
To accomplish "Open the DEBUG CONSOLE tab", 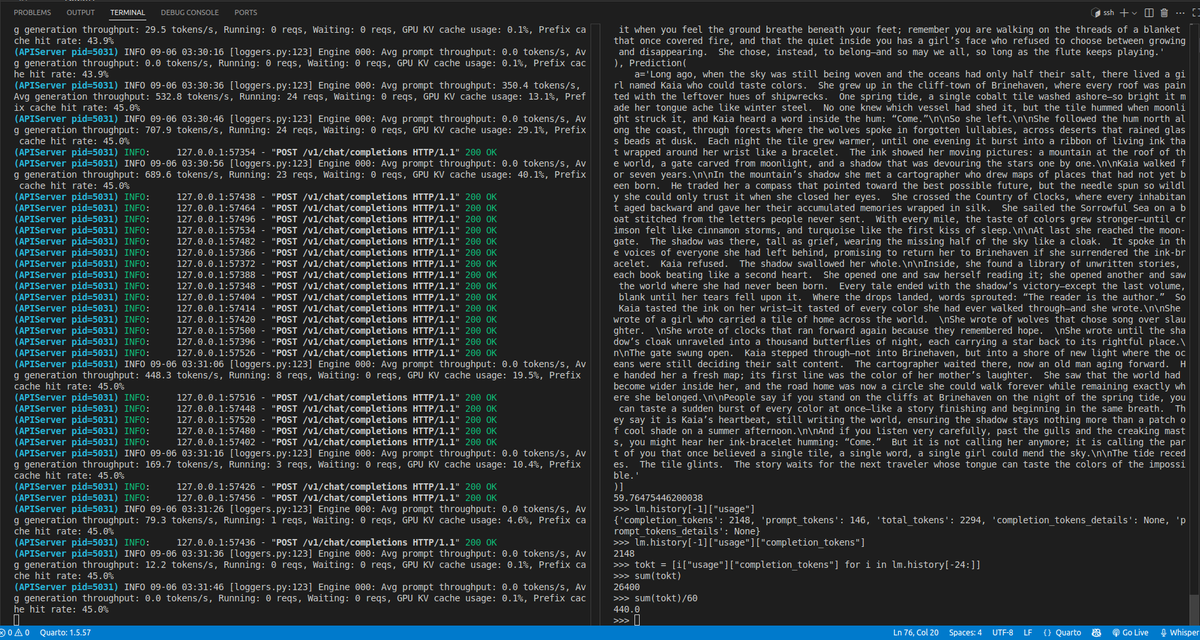I will [190, 12].
